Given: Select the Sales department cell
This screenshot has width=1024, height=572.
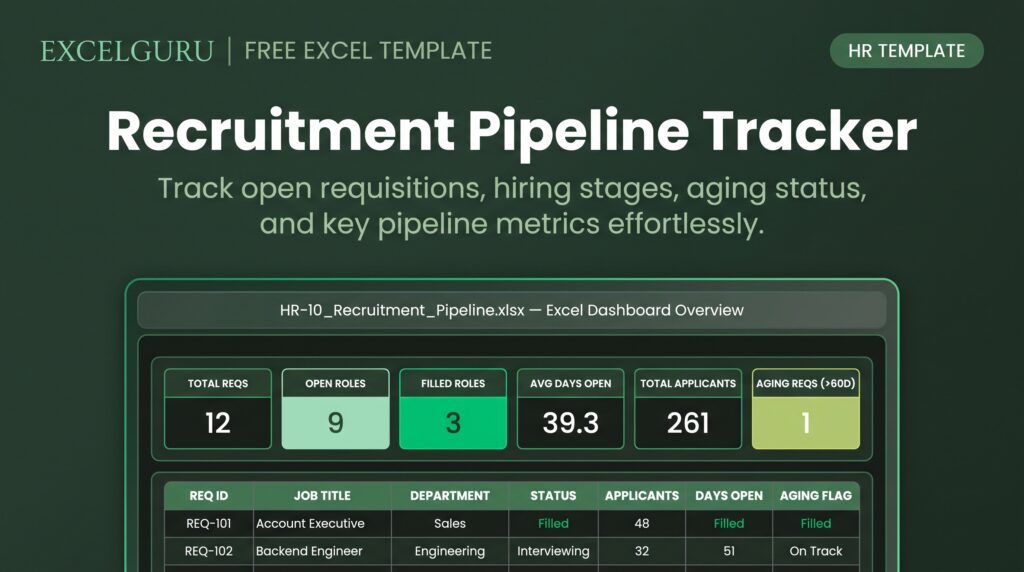Looking at the screenshot, I should [x=450, y=524].
